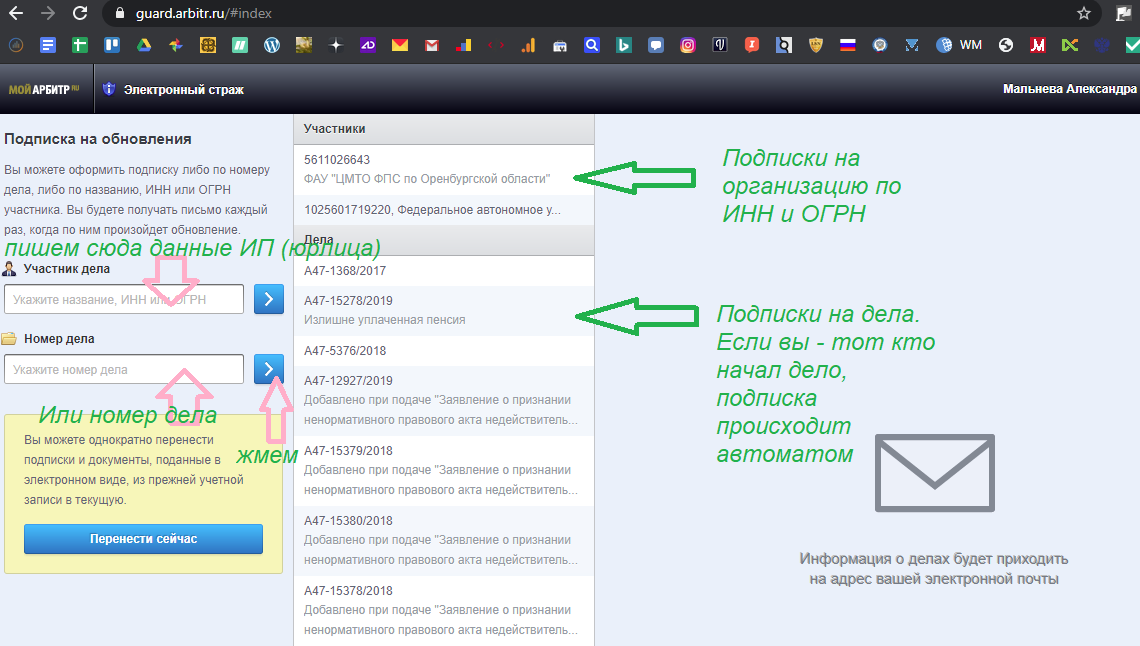Open the Trello bookmark icon

111,45
